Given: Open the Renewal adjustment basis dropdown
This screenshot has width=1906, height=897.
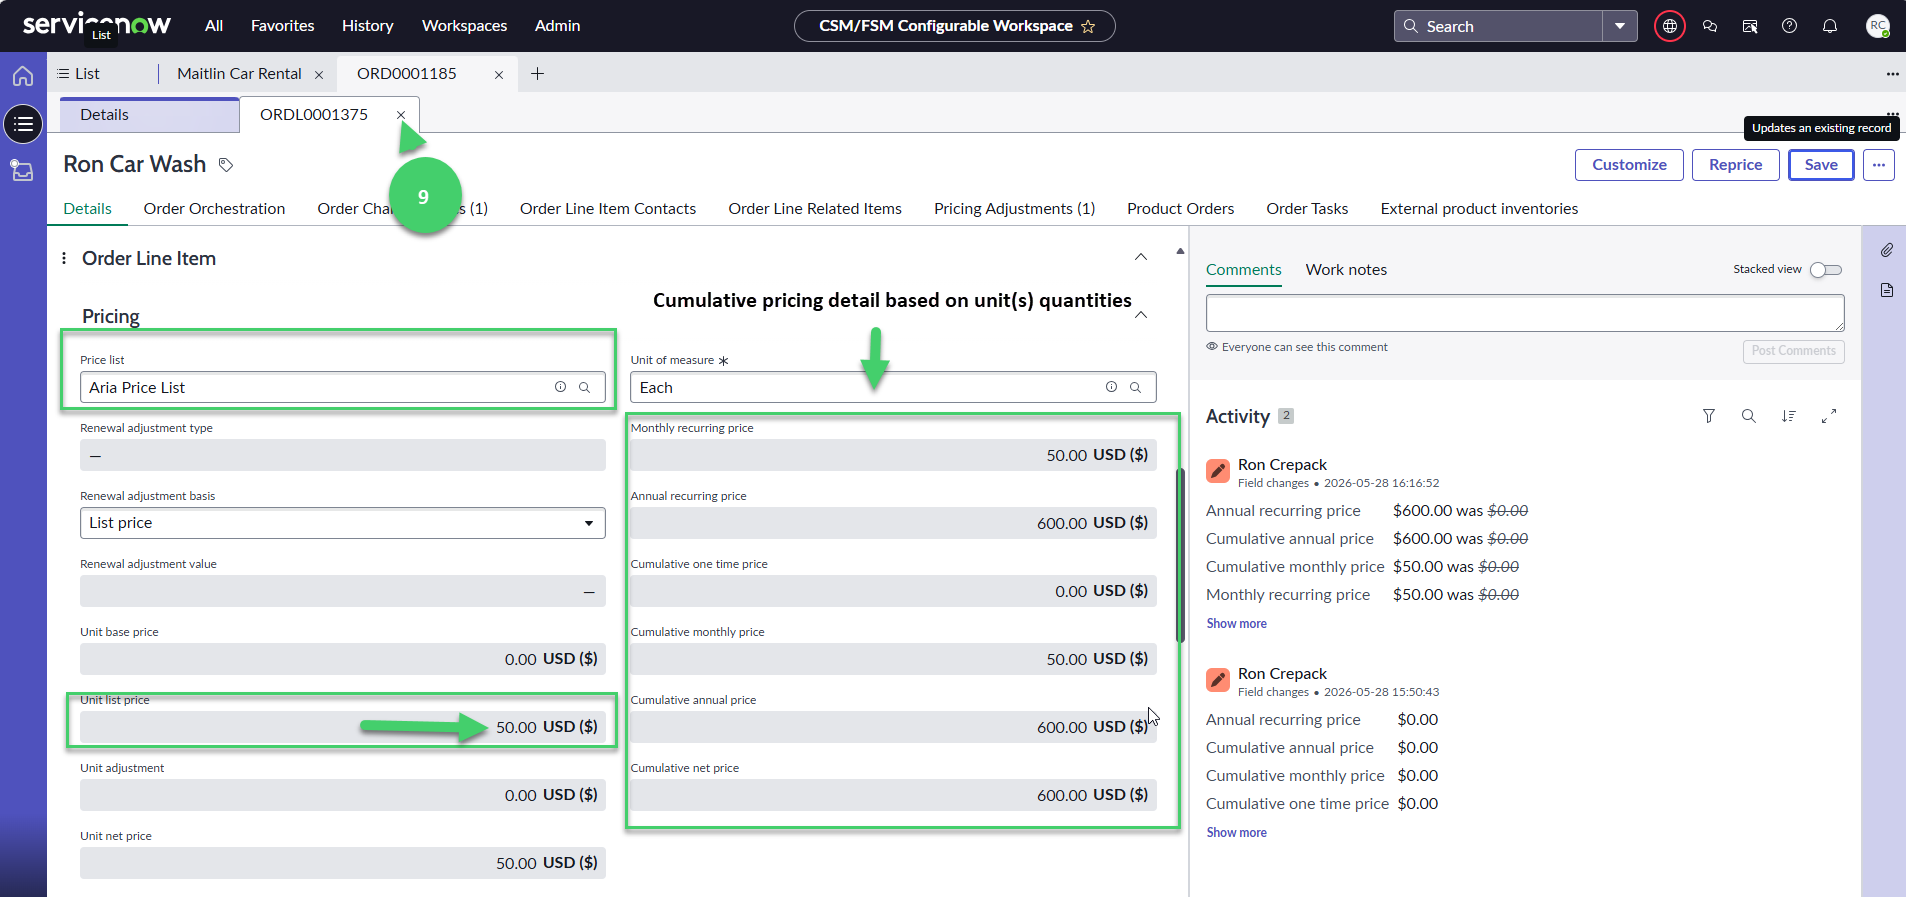Looking at the screenshot, I should point(342,523).
